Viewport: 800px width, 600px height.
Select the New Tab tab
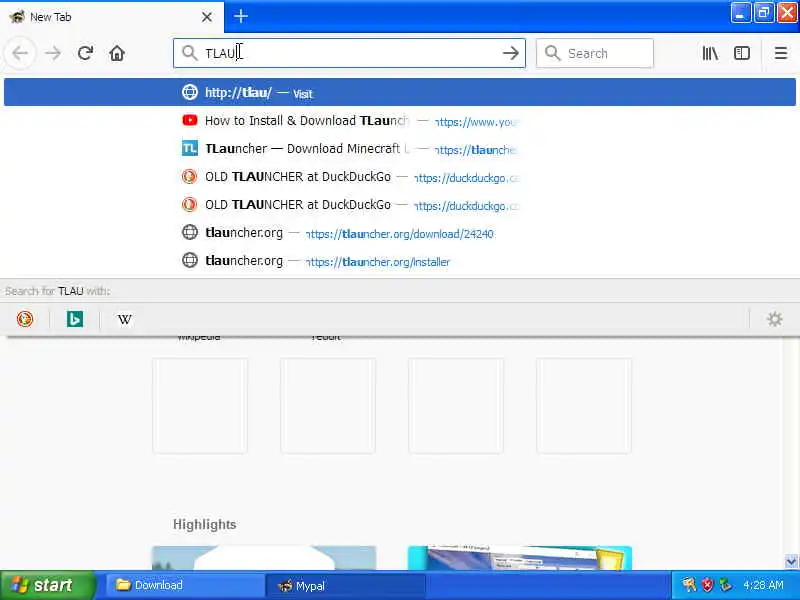pos(112,17)
